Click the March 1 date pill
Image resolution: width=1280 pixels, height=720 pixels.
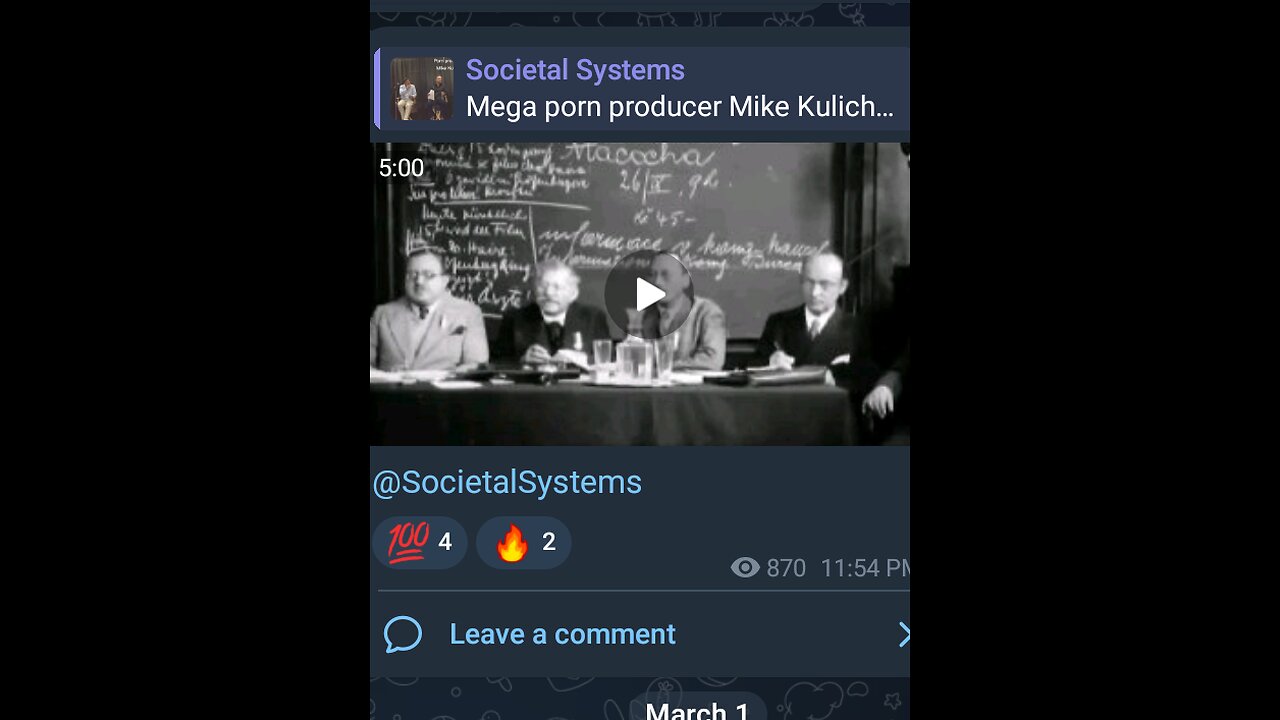[697, 709]
